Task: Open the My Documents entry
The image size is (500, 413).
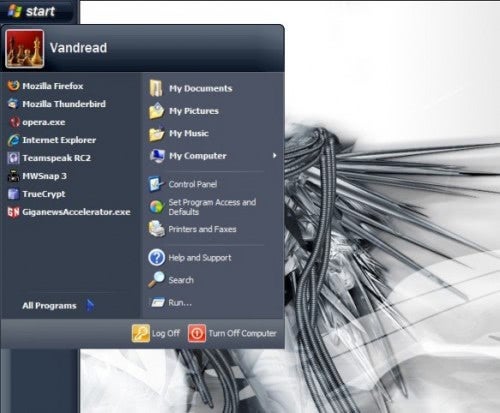Action: click(x=201, y=89)
